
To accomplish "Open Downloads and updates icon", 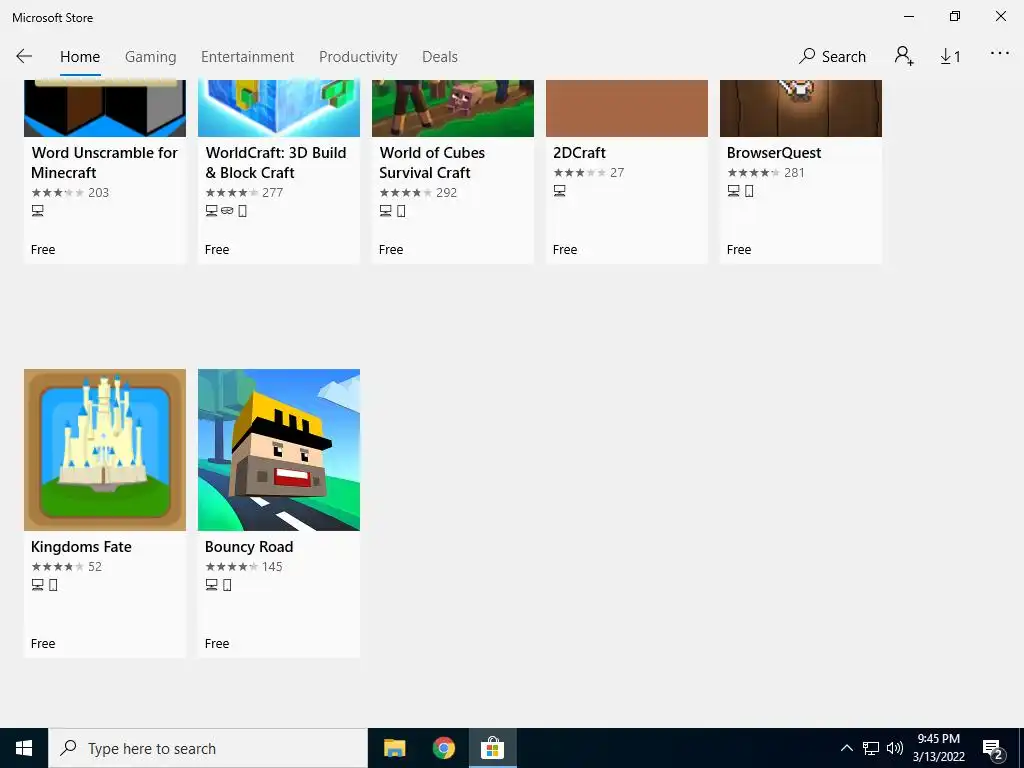I will pyautogui.click(x=950, y=57).
